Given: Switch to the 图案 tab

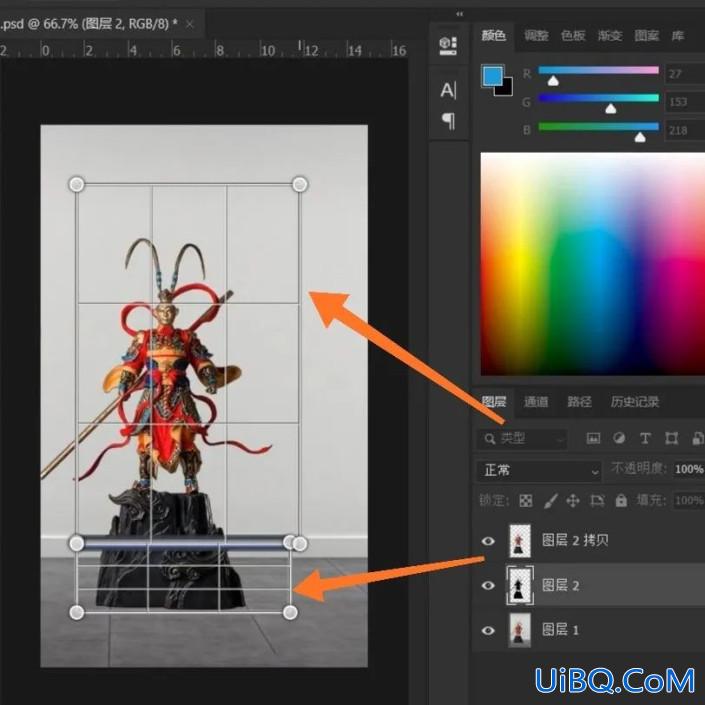Looking at the screenshot, I should click(x=647, y=36).
